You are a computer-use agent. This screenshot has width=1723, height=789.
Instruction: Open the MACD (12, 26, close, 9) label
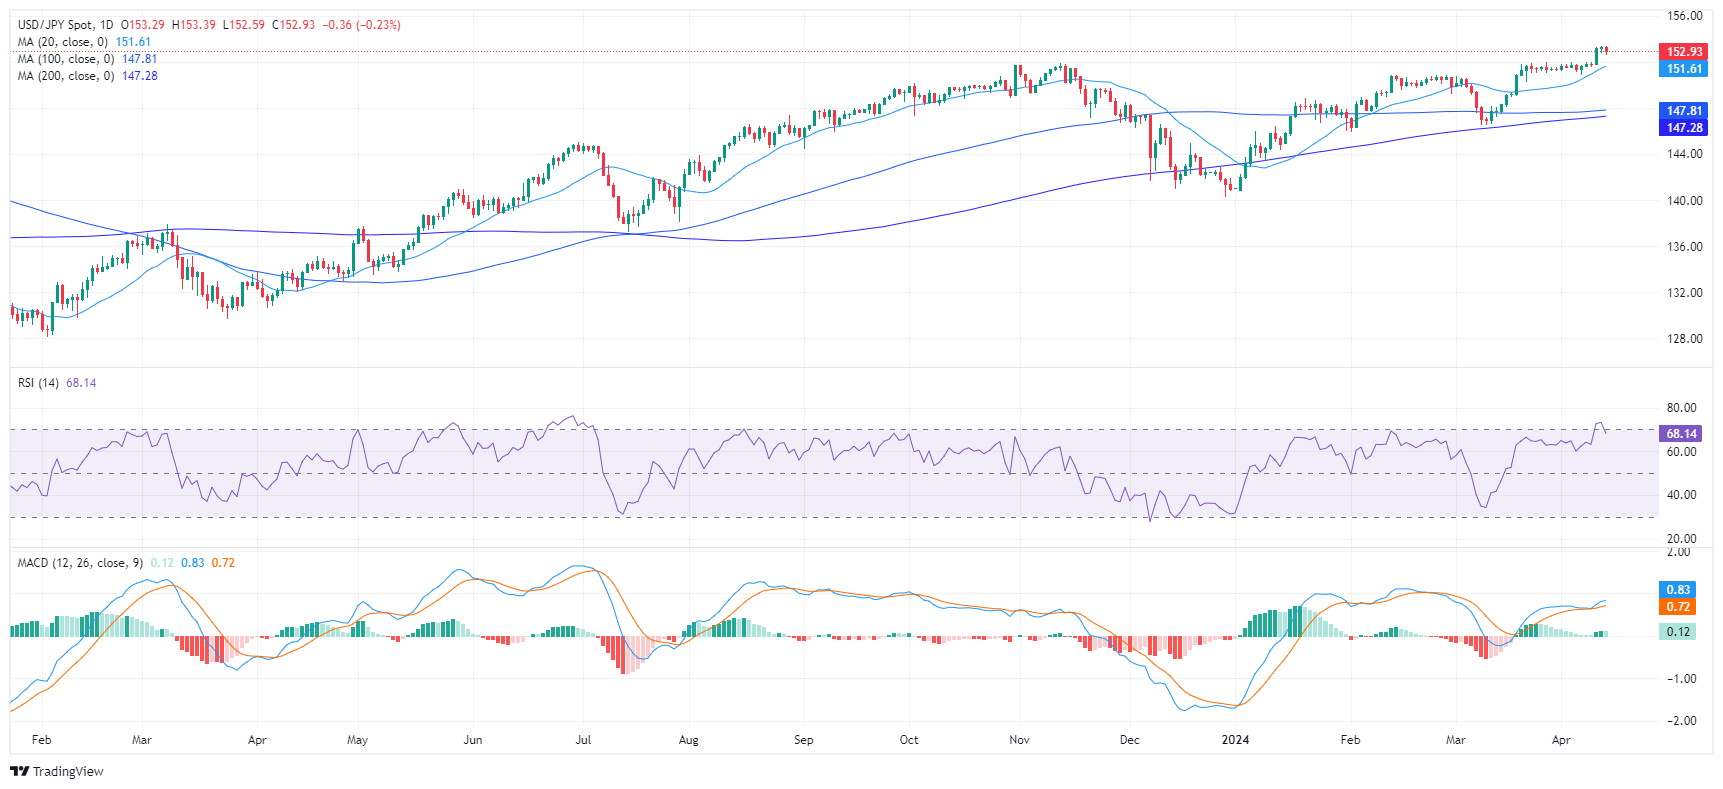pos(80,563)
